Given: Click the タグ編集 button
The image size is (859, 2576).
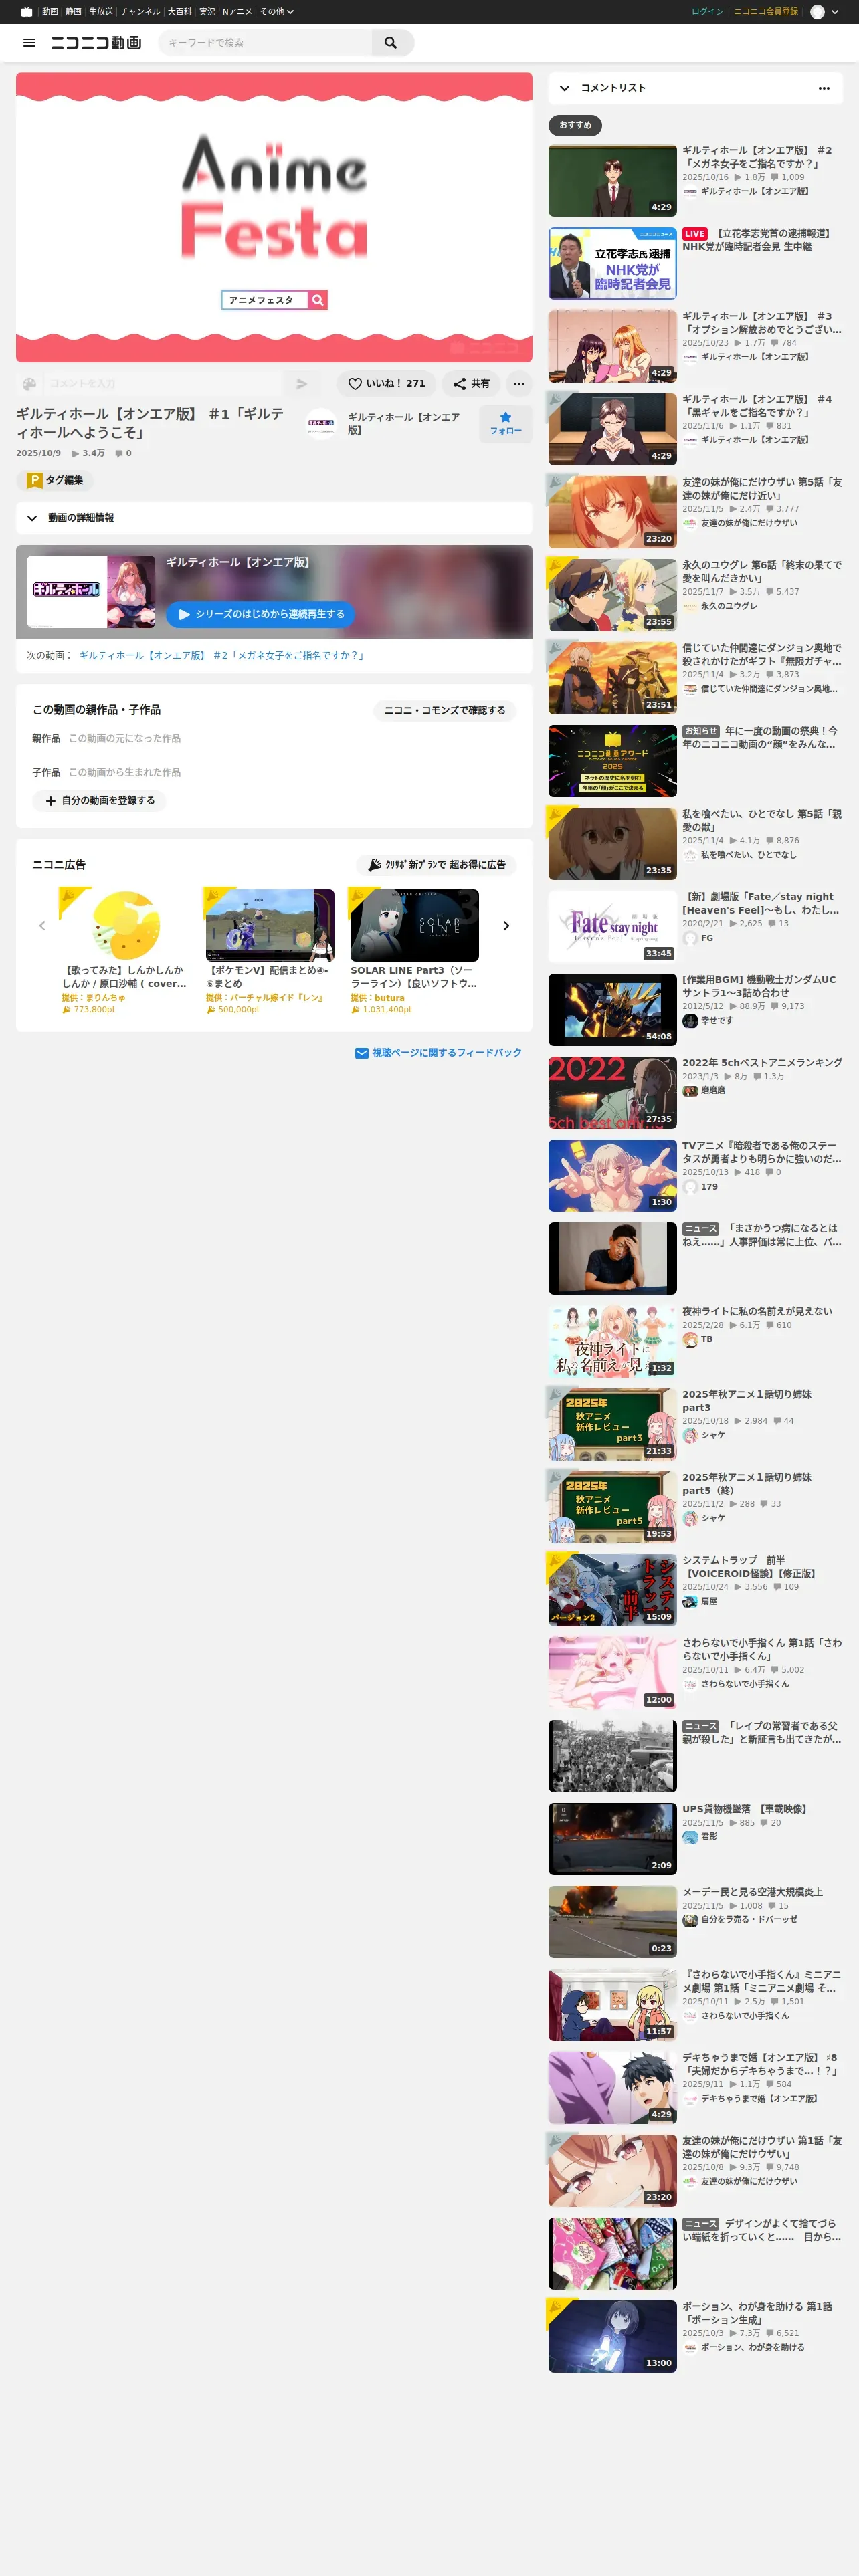Looking at the screenshot, I should point(55,481).
